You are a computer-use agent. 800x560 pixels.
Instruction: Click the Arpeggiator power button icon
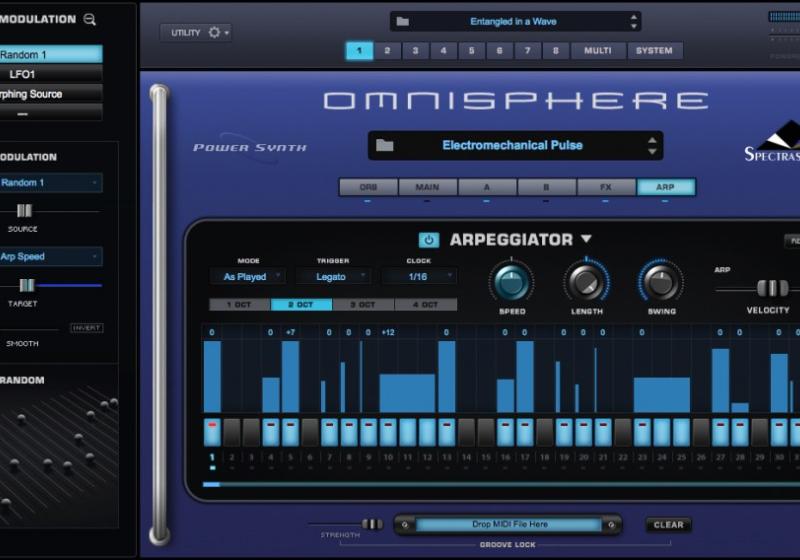click(x=428, y=240)
